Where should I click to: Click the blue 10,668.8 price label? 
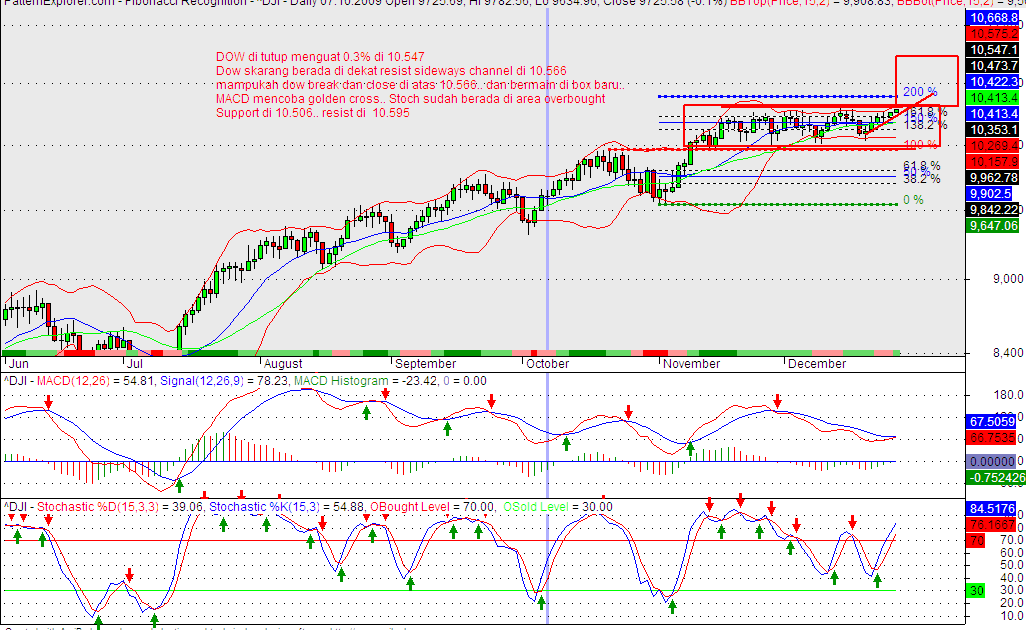[993, 18]
